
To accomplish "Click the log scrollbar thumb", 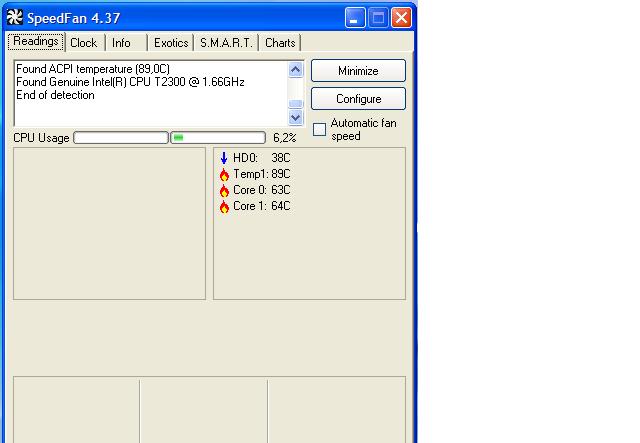I will 296,104.
